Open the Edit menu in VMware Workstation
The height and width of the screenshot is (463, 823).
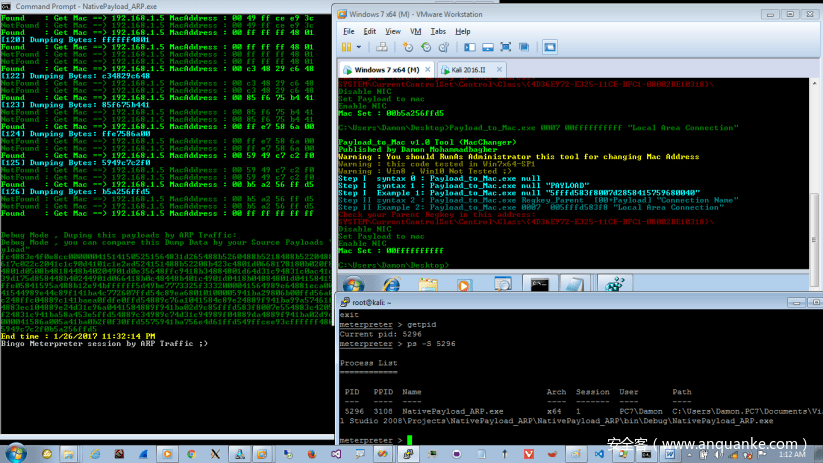pos(370,31)
